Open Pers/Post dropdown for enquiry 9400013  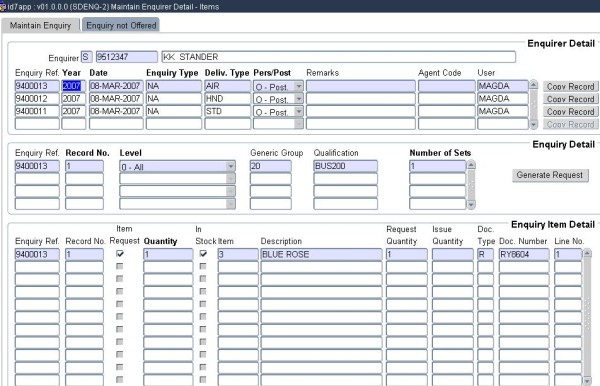click(299, 86)
